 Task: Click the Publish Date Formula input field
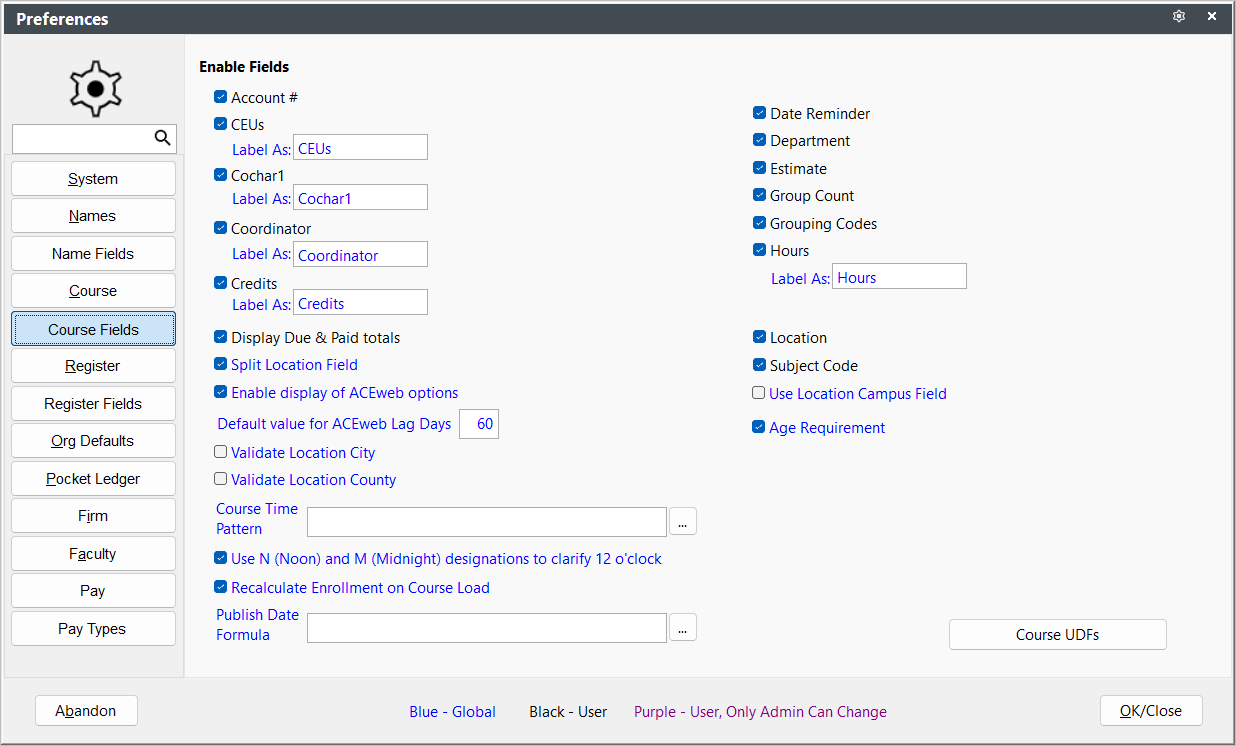point(487,628)
